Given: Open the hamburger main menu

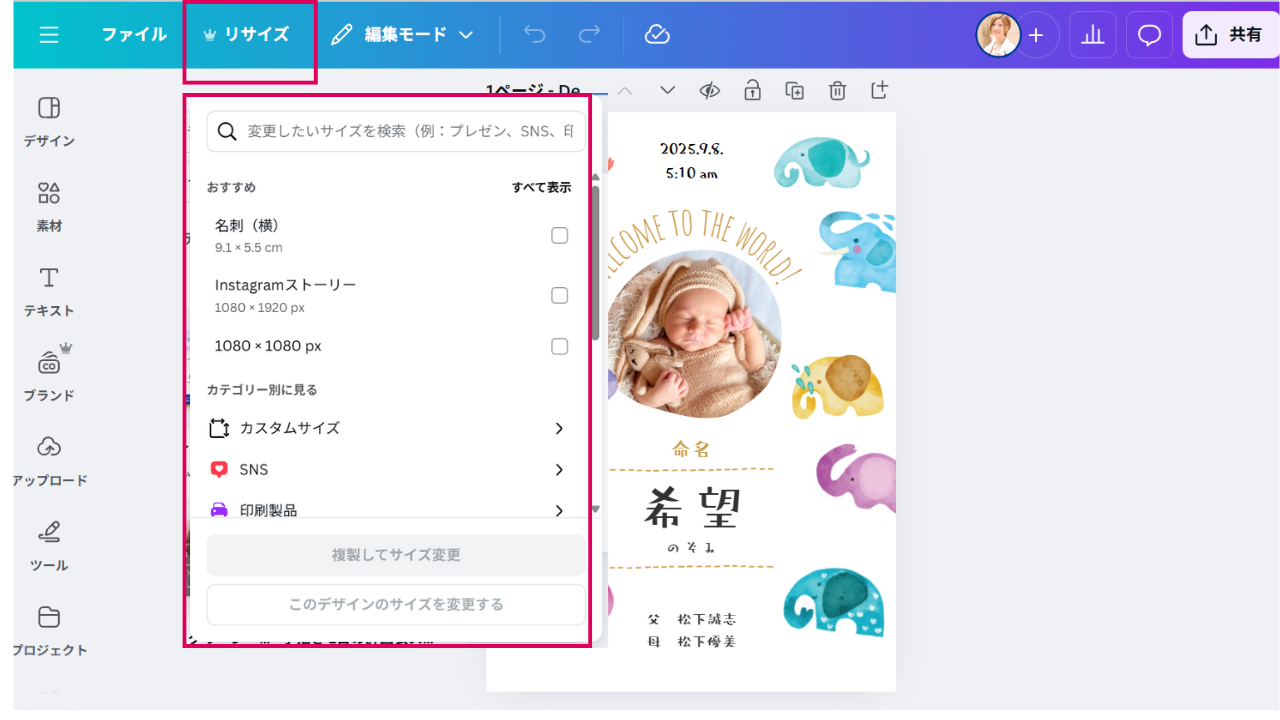Looking at the screenshot, I should point(49,35).
